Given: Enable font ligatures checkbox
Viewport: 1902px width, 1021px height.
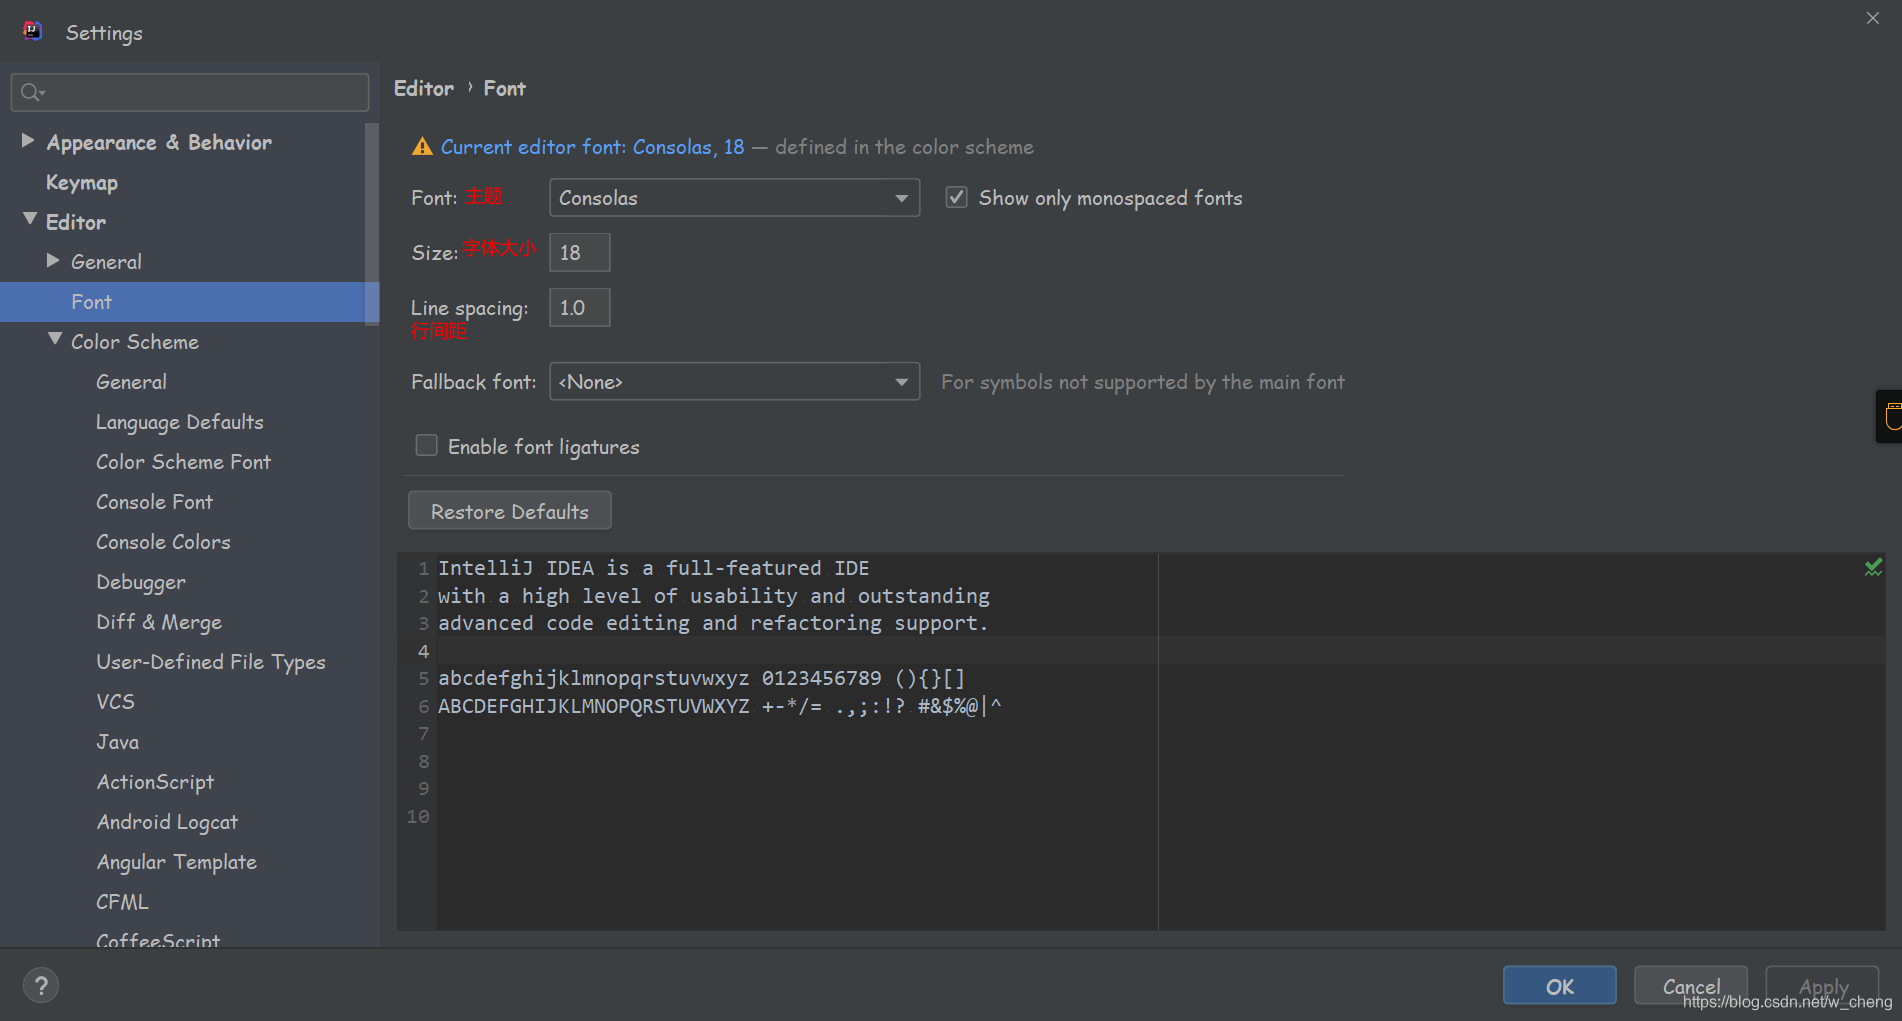Looking at the screenshot, I should (x=427, y=445).
